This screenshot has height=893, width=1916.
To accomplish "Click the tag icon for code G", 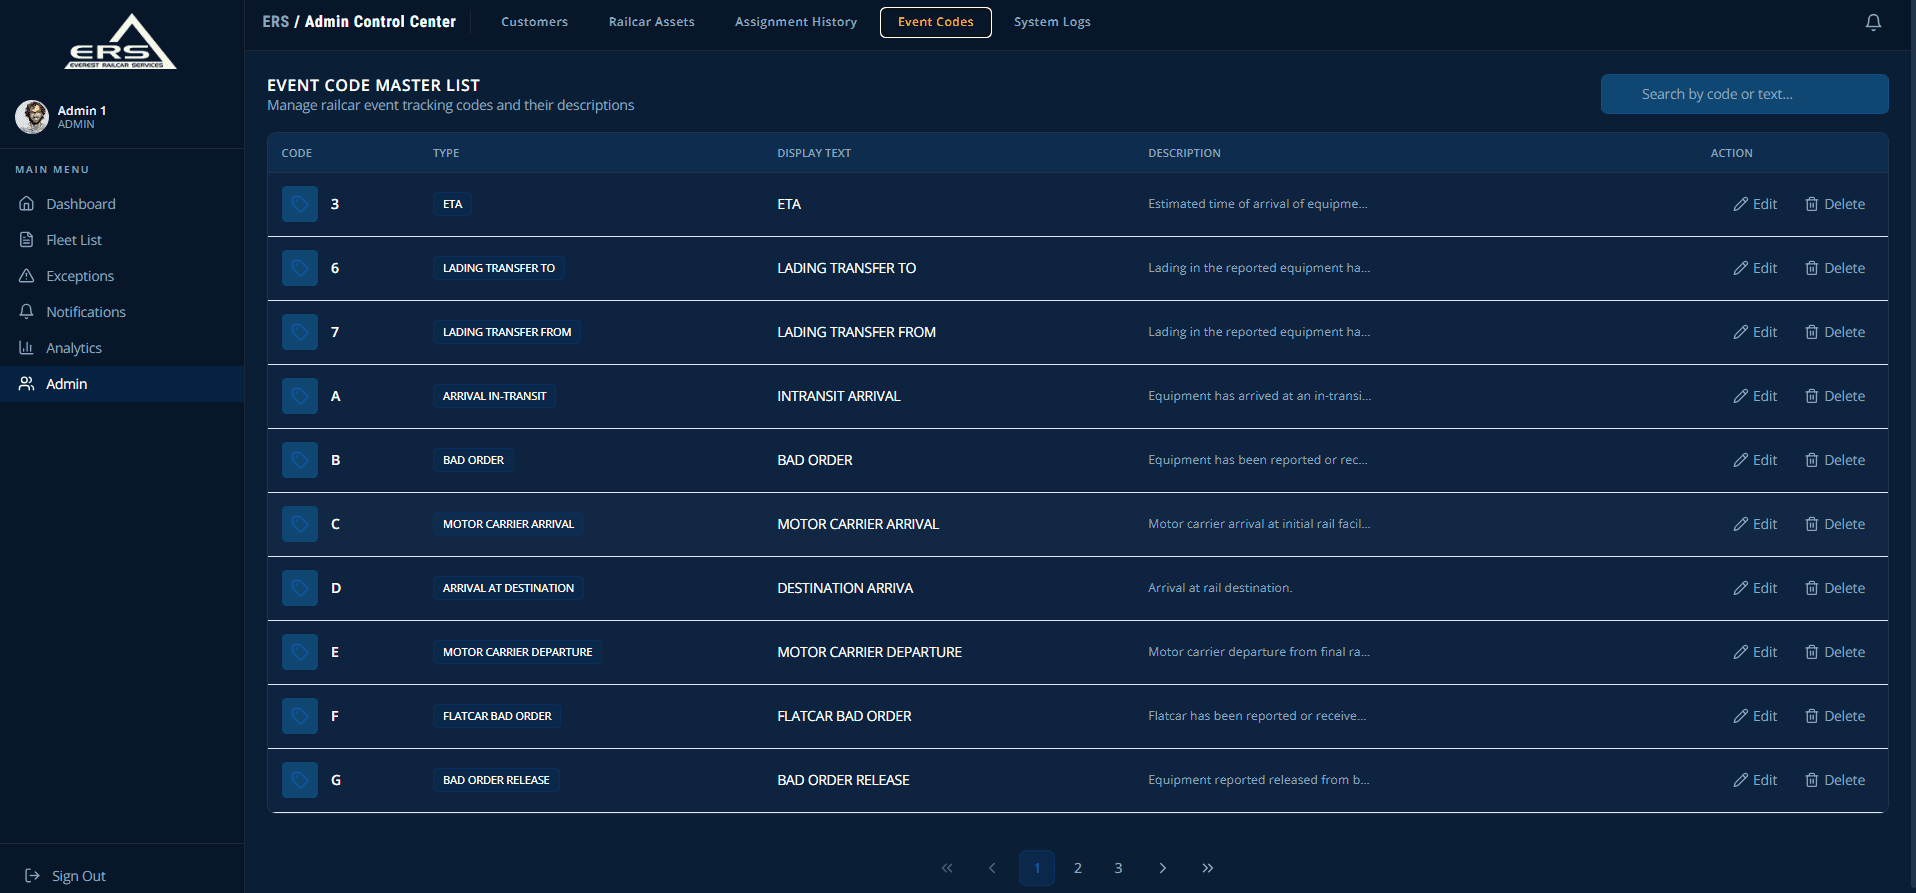I will (x=299, y=780).
